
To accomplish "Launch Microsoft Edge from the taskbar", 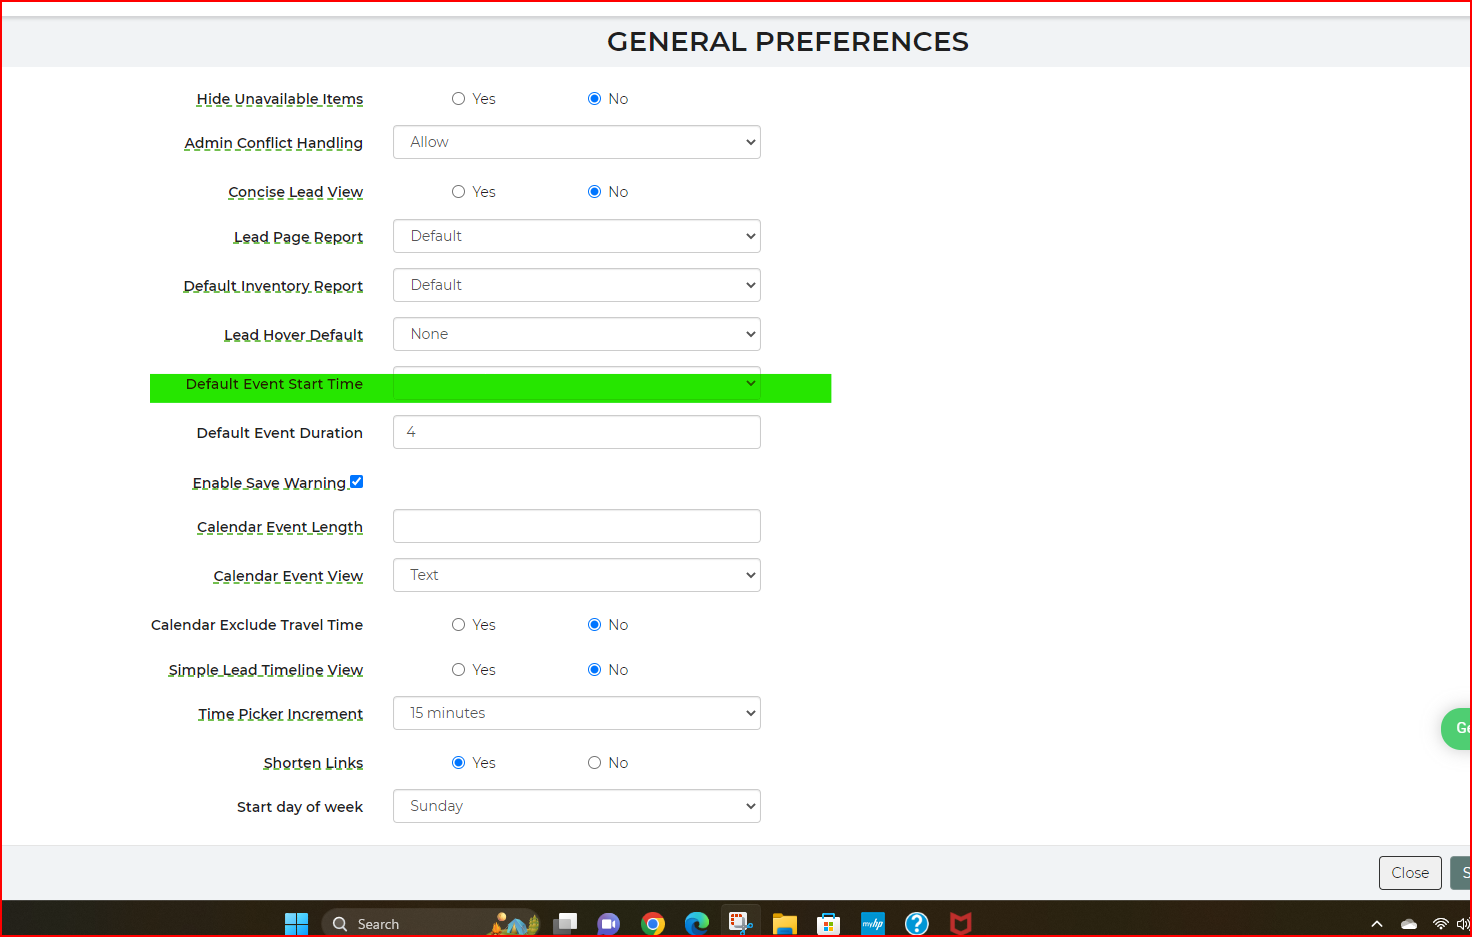I will pos(696,923).
